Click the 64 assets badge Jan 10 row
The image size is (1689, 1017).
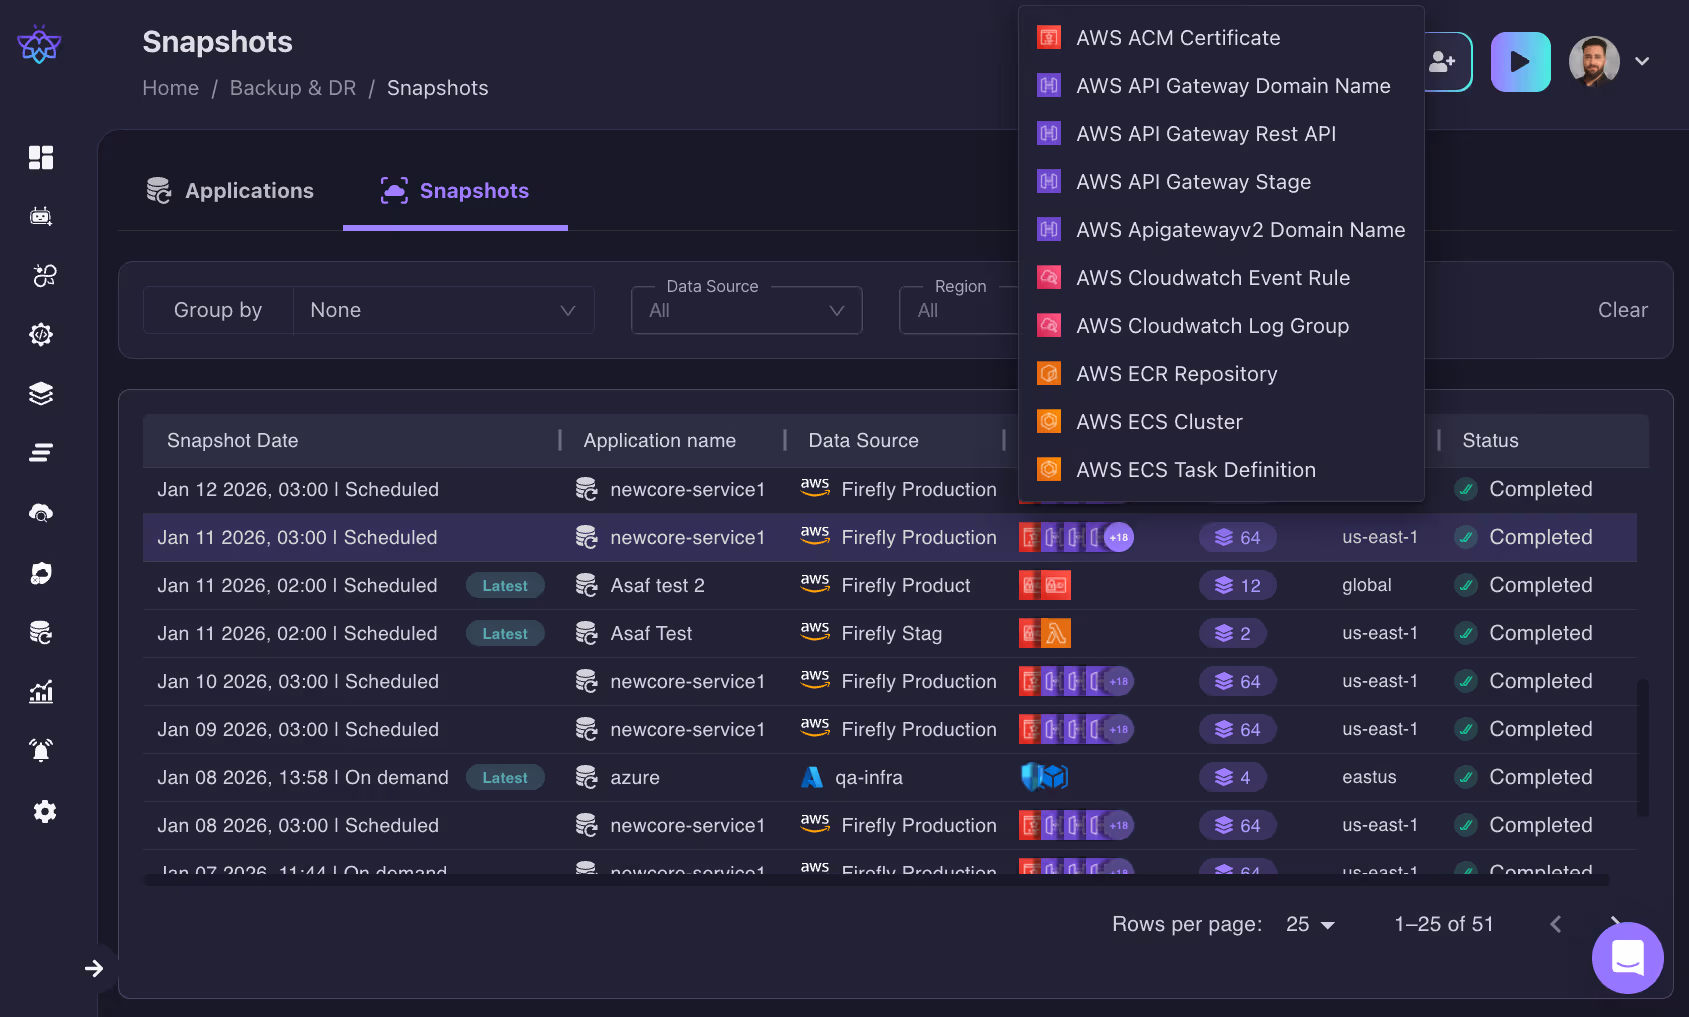point(1237,681)
